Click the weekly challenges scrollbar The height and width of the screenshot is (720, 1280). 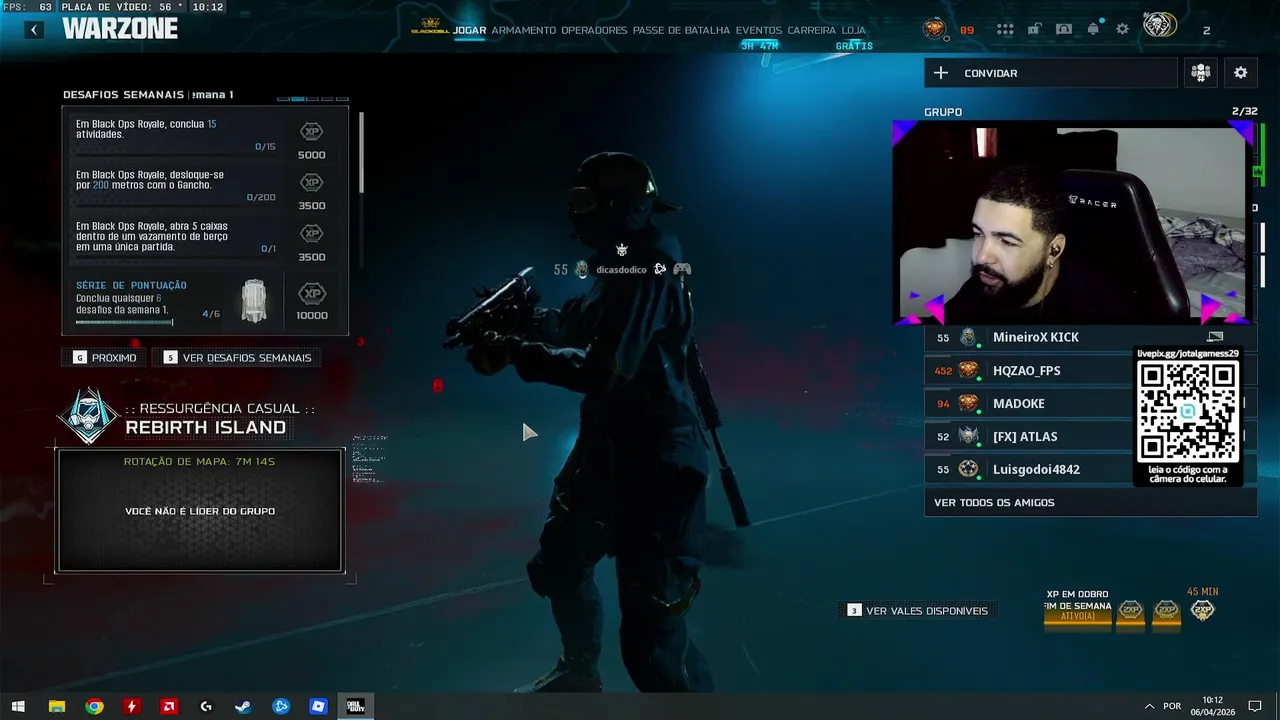(x=360, y=152)
